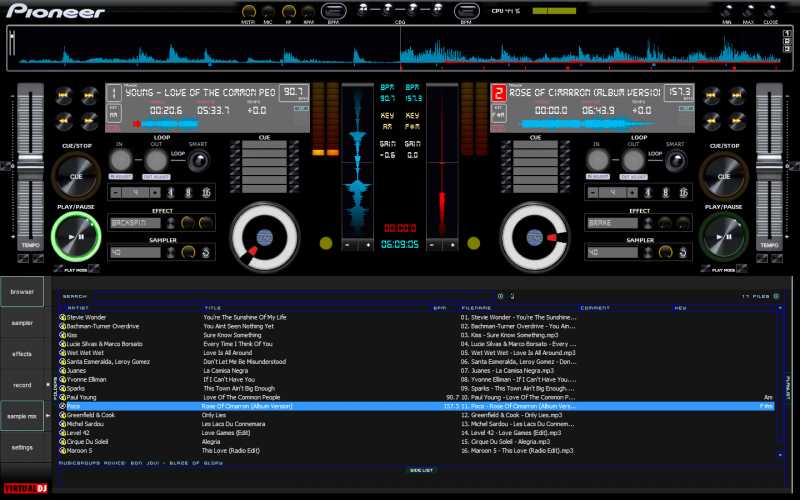The height and width of the screenshot is (500, 800).
Task: Click the SIDE LIST button
Action: click(x=421, y=470)
